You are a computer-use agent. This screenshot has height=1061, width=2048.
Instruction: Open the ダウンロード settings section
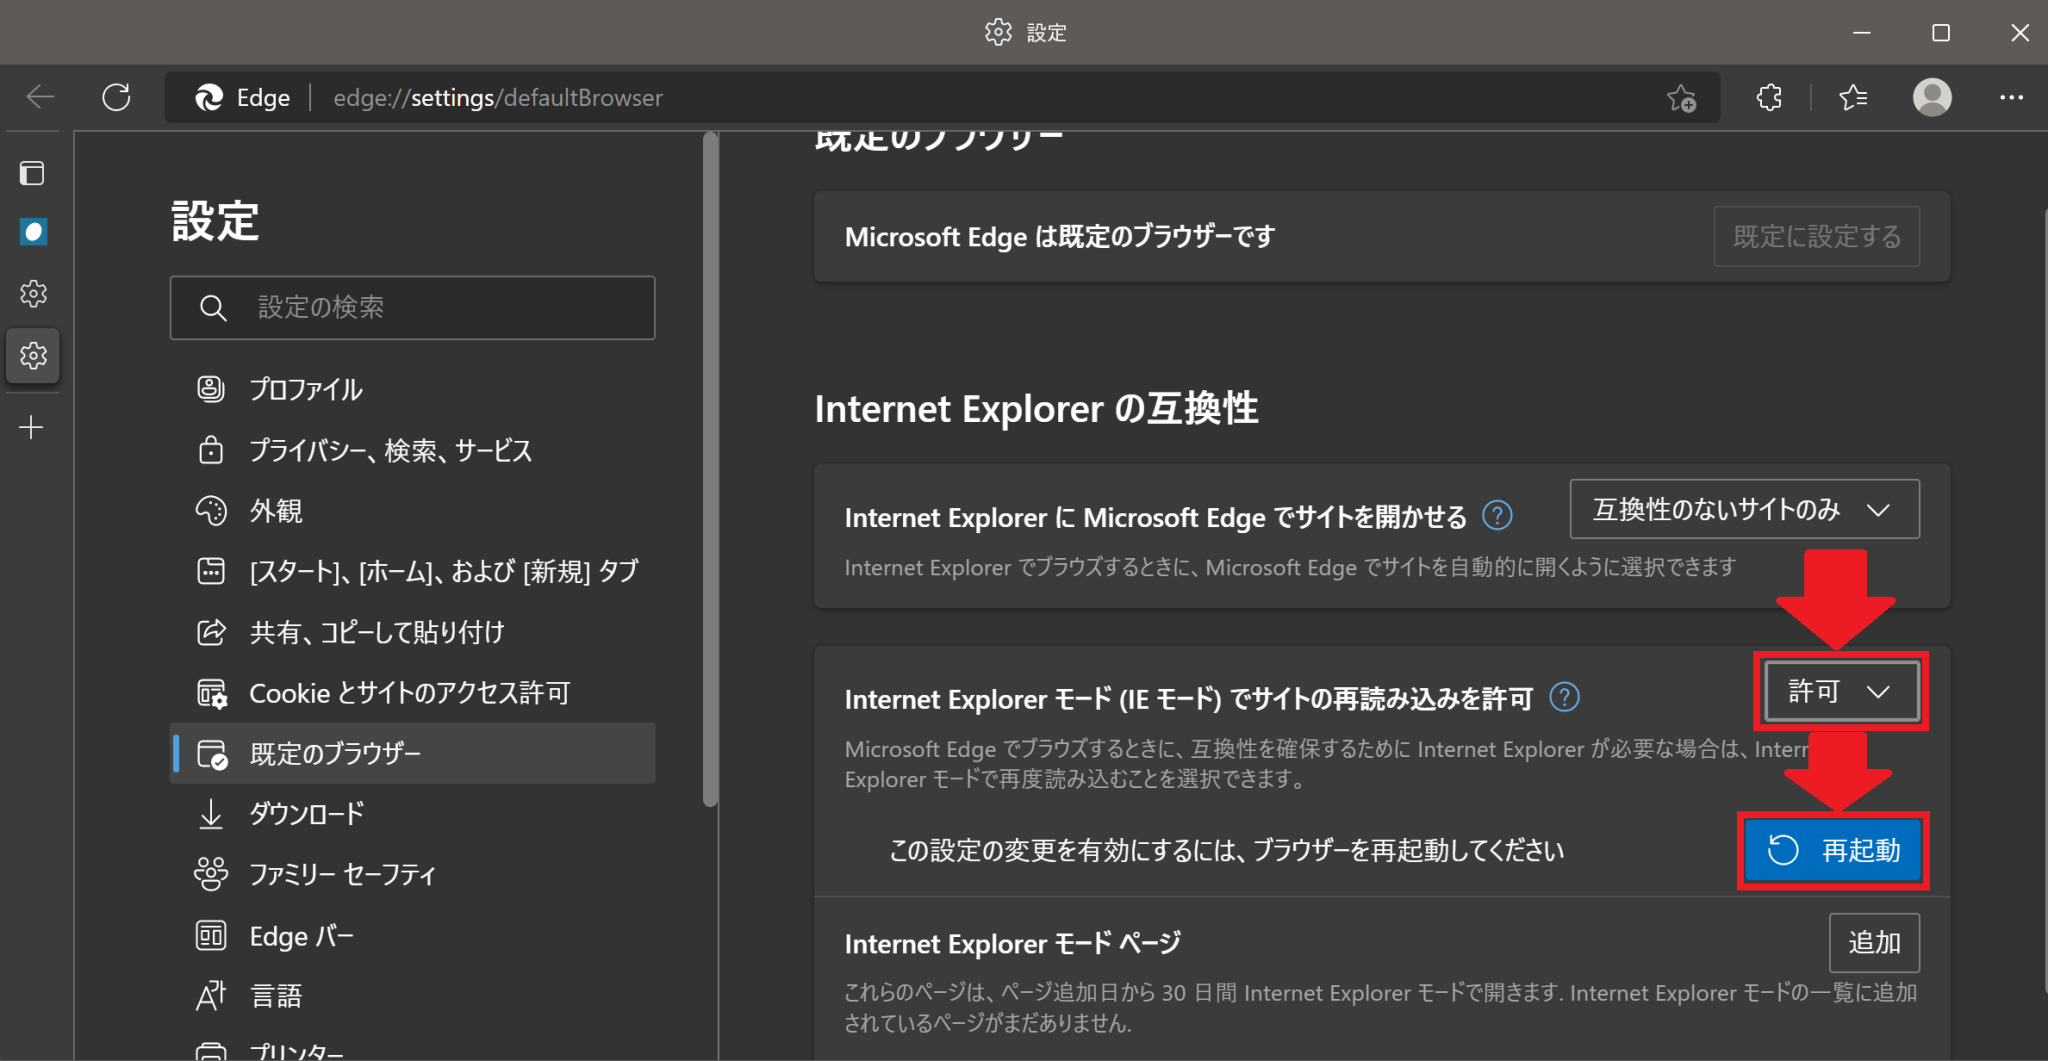click(x=306, y=813)
